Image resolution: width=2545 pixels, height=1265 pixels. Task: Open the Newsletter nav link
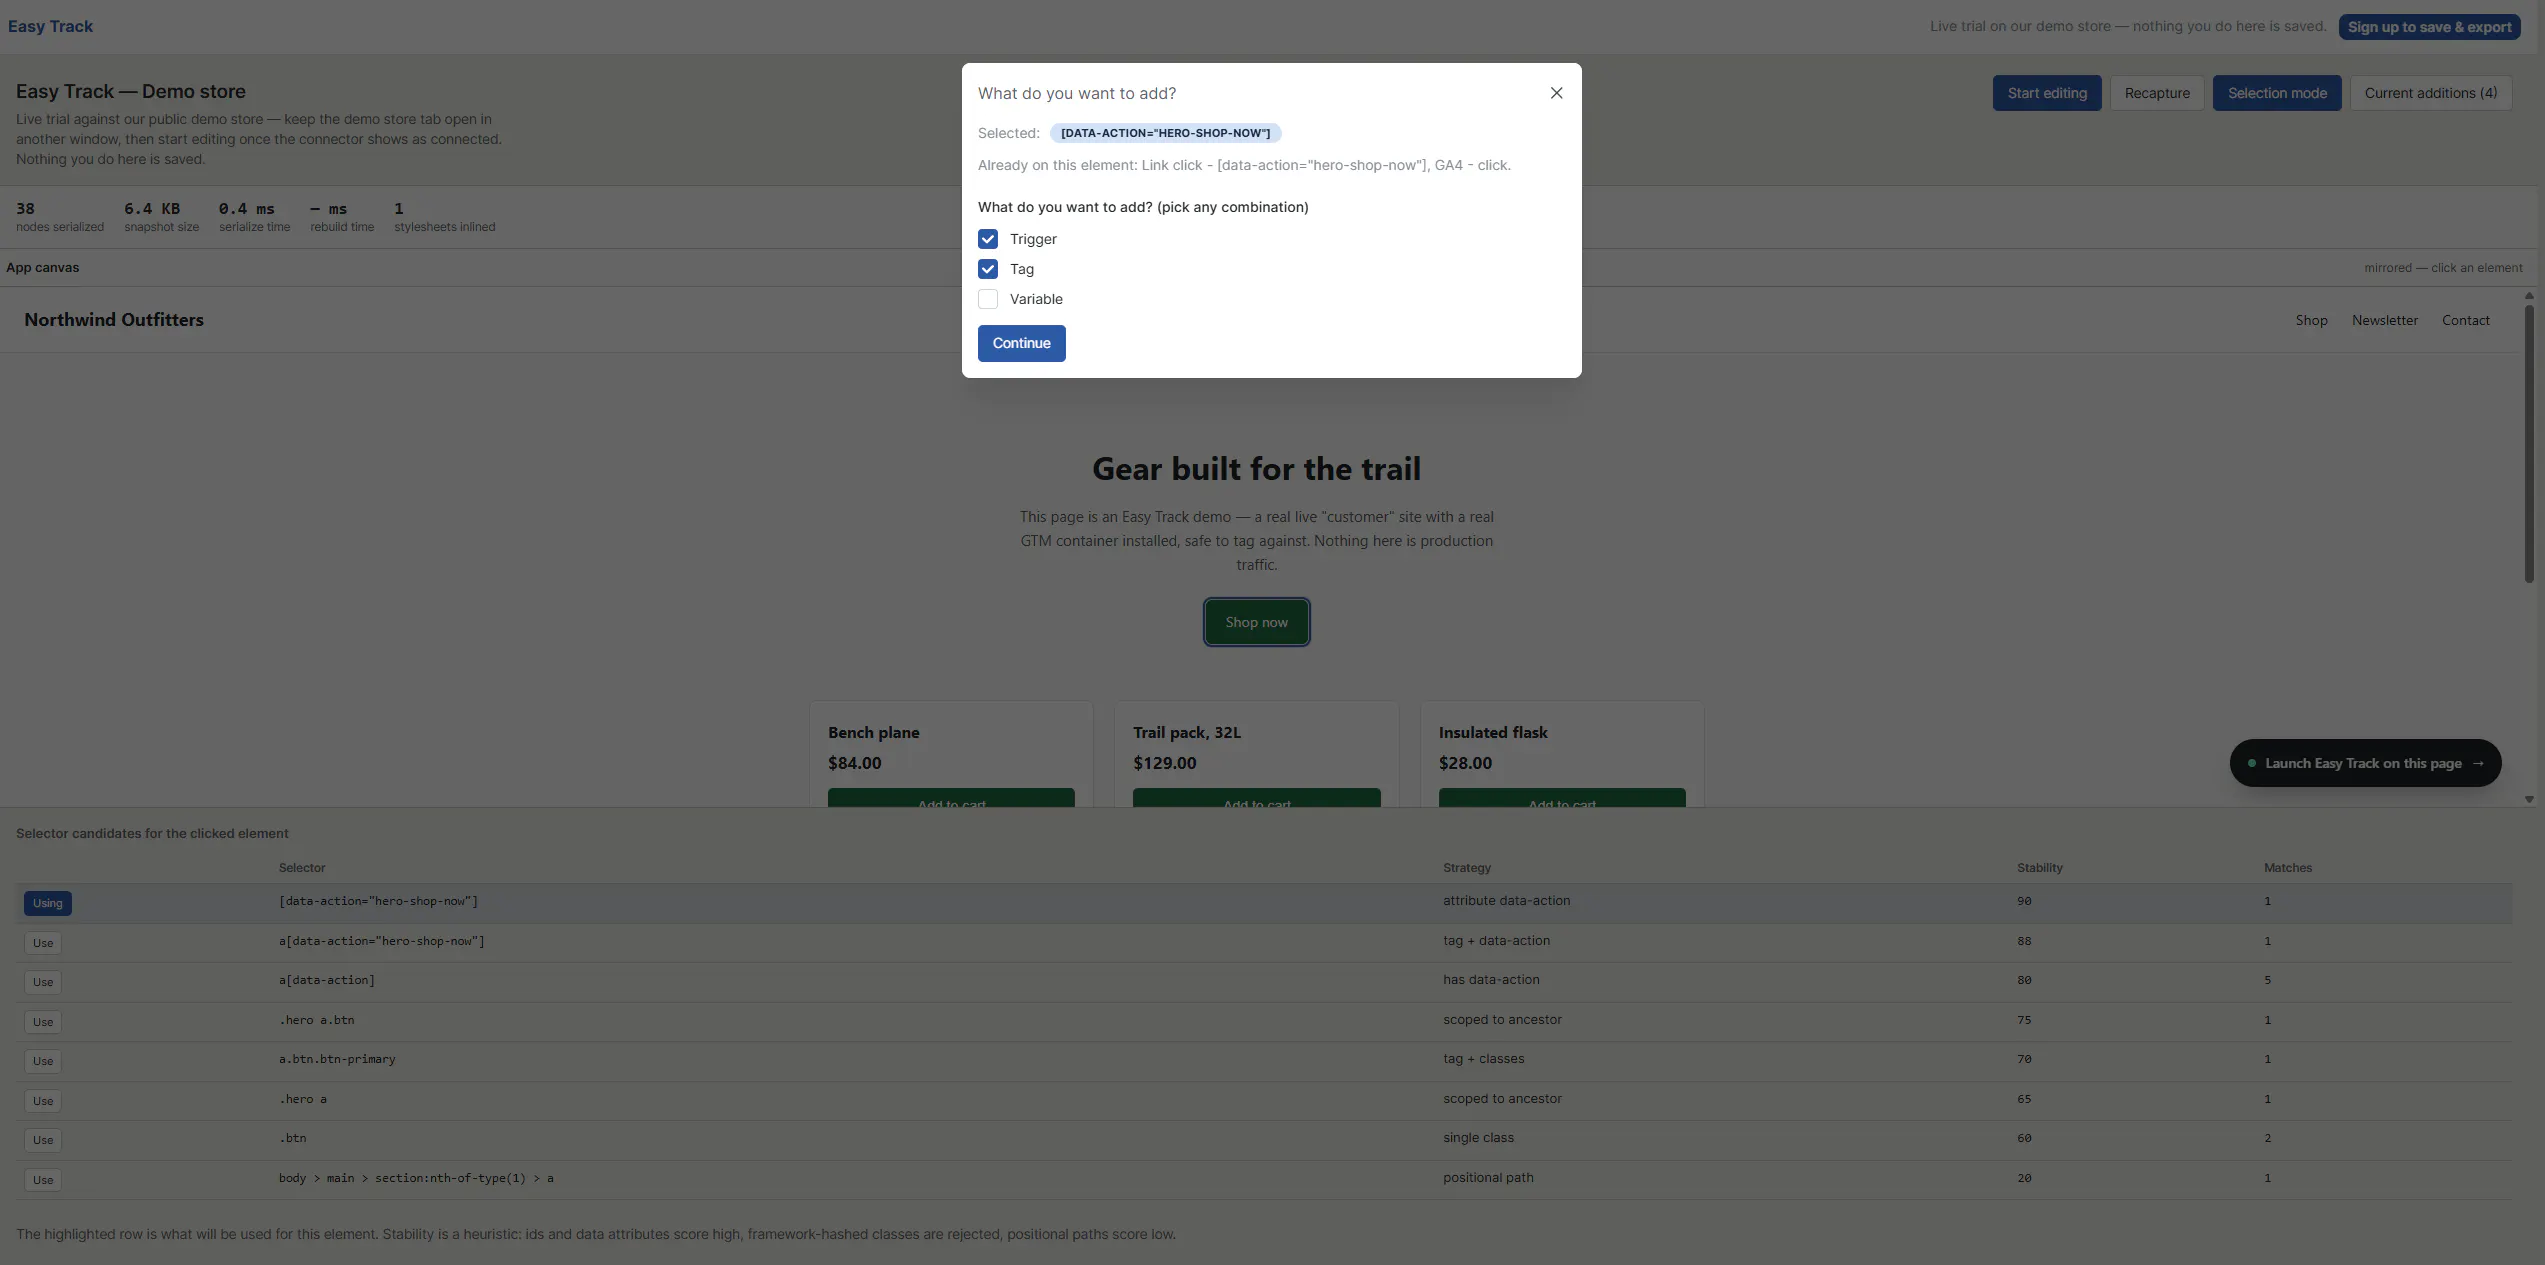[2384, 320]
